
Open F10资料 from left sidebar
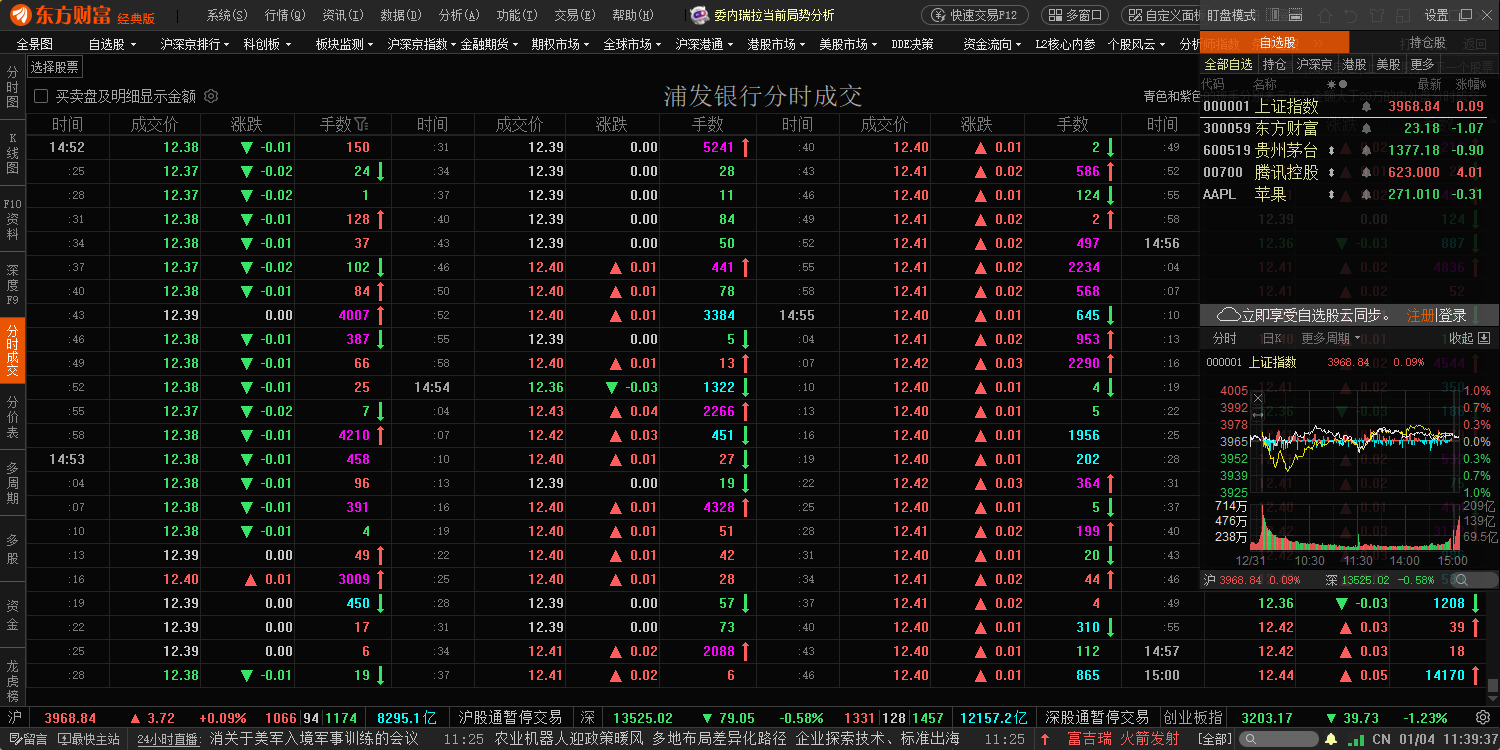point(13,218)
